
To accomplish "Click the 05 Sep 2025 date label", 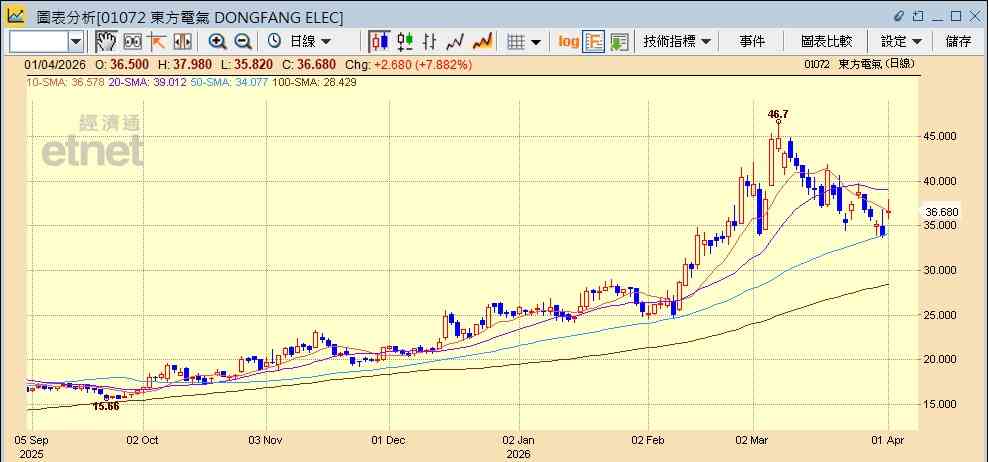I will (32, 447).
